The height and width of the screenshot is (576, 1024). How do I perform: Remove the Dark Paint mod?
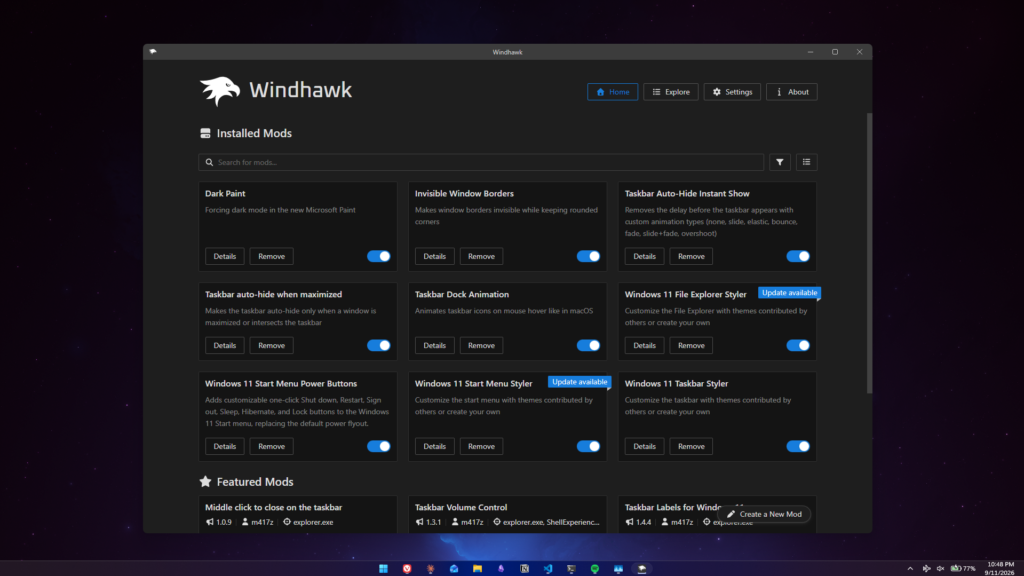click(271, 256)
